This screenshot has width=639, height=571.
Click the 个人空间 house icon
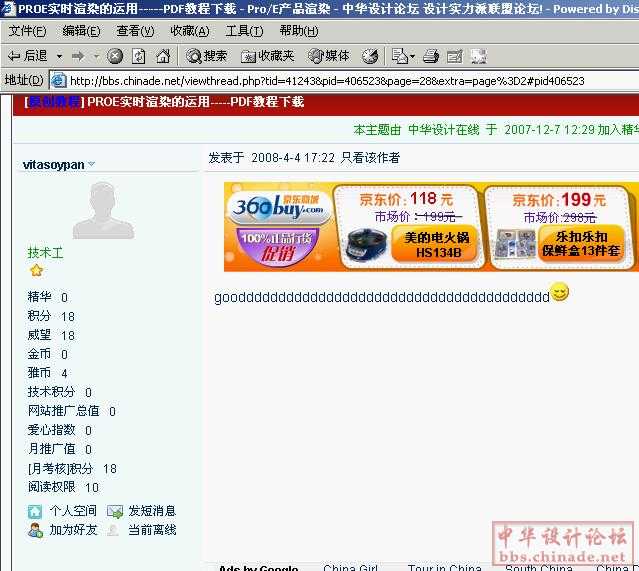[x=35, y=511]
